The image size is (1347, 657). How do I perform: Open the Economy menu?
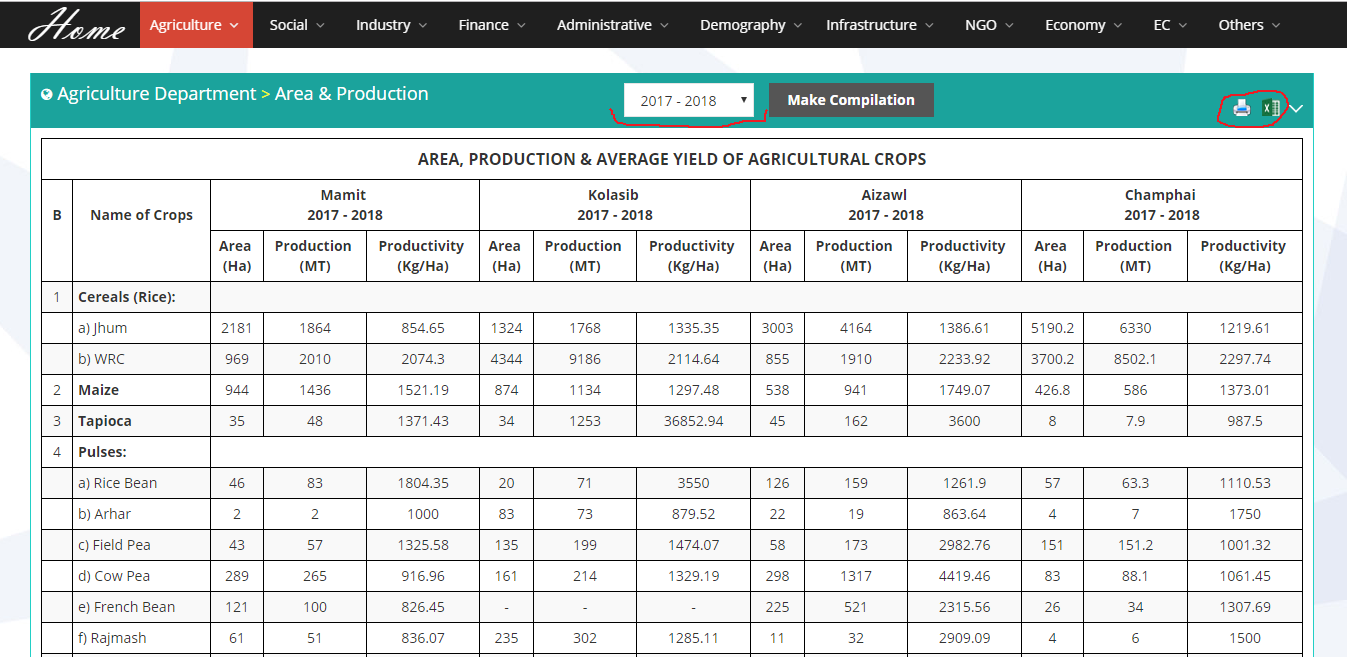[1083, 25]
